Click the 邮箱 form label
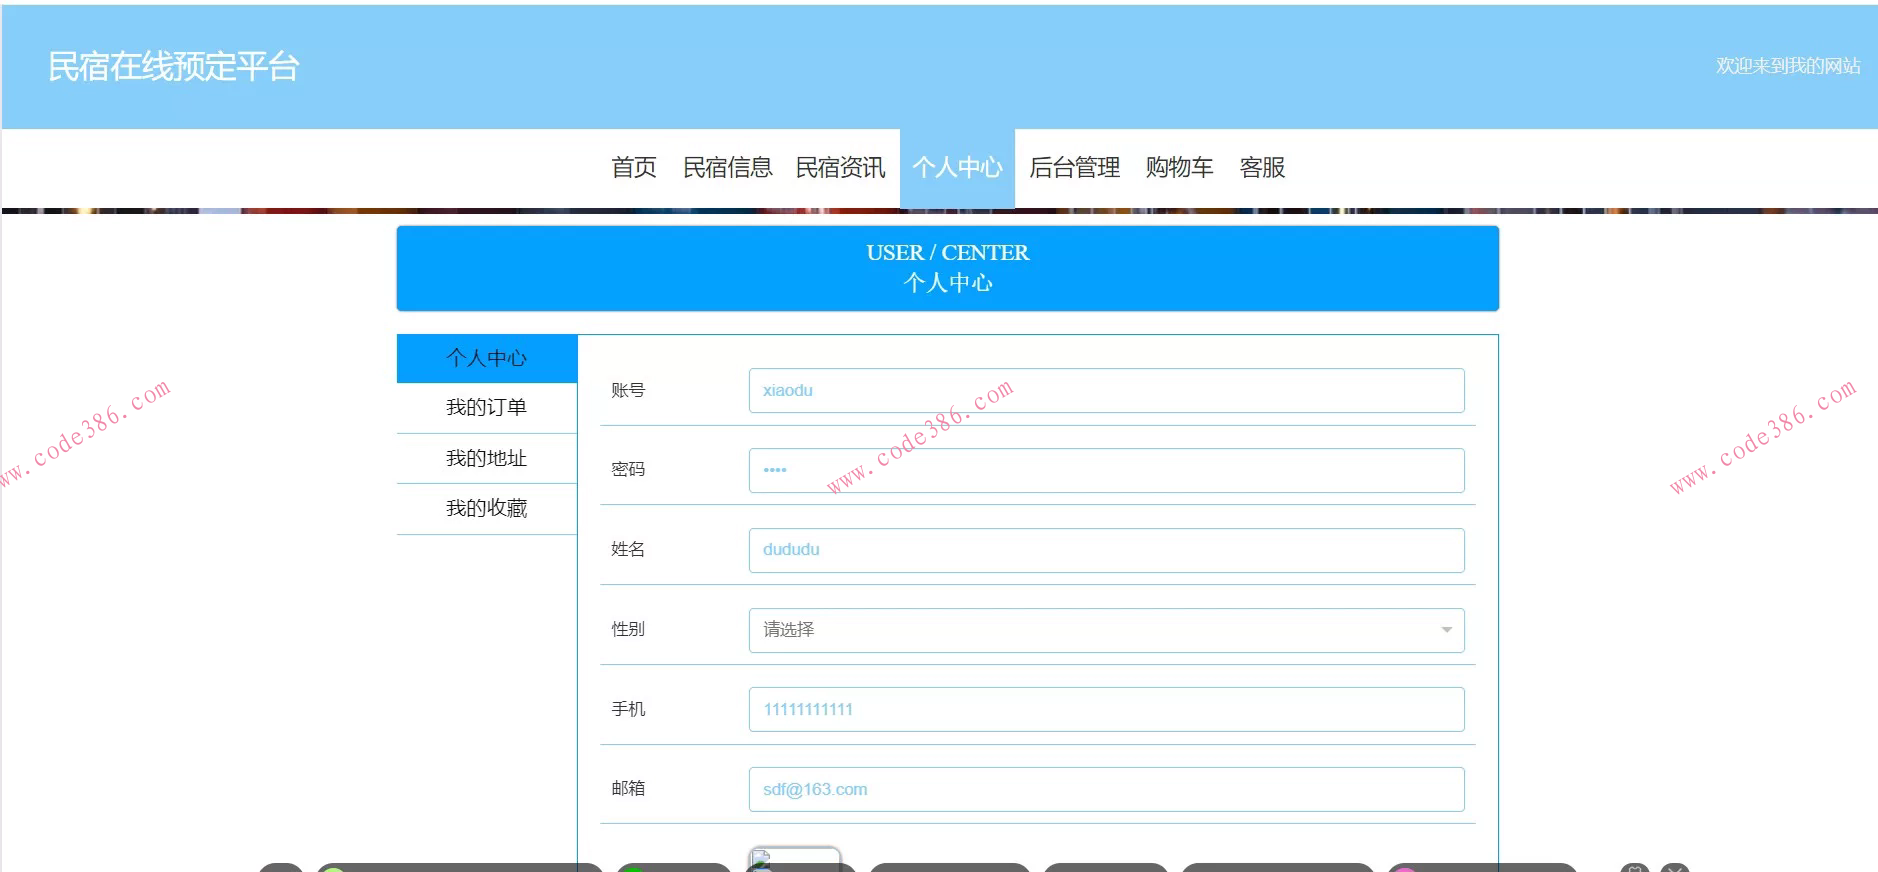 (x=628, y=788)
